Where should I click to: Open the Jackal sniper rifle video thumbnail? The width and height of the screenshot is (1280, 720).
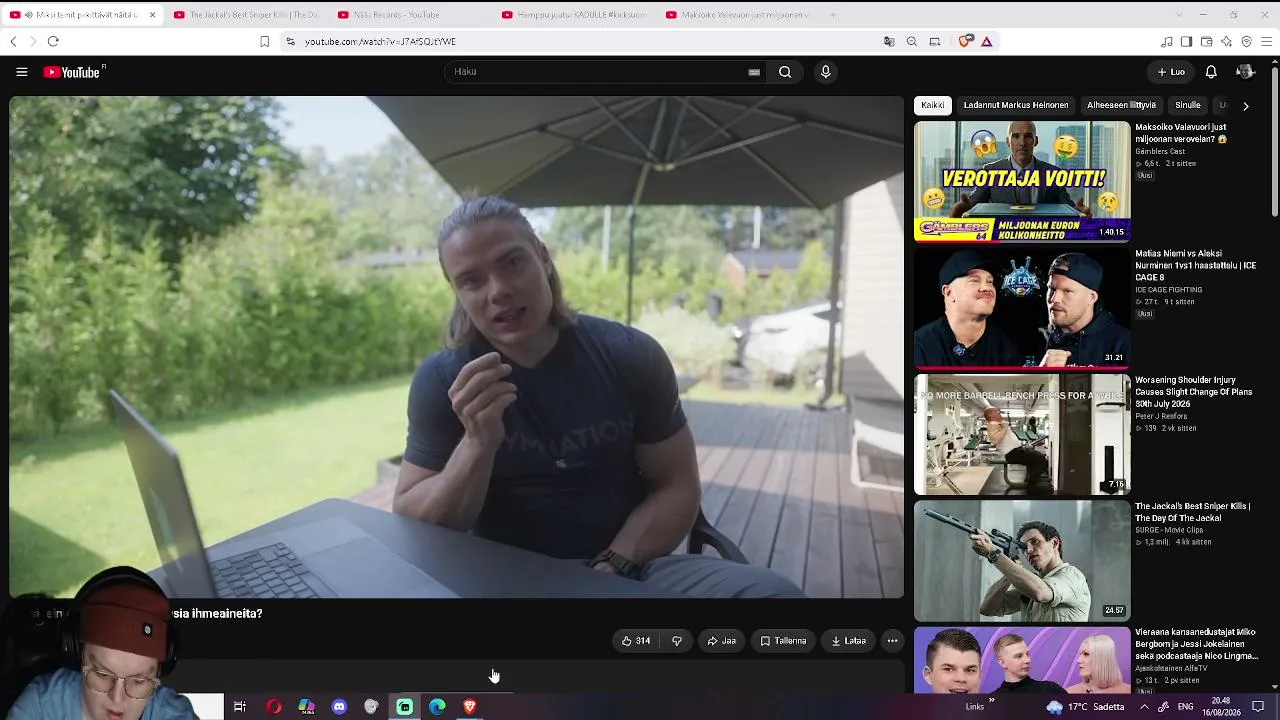point(1022,561)
